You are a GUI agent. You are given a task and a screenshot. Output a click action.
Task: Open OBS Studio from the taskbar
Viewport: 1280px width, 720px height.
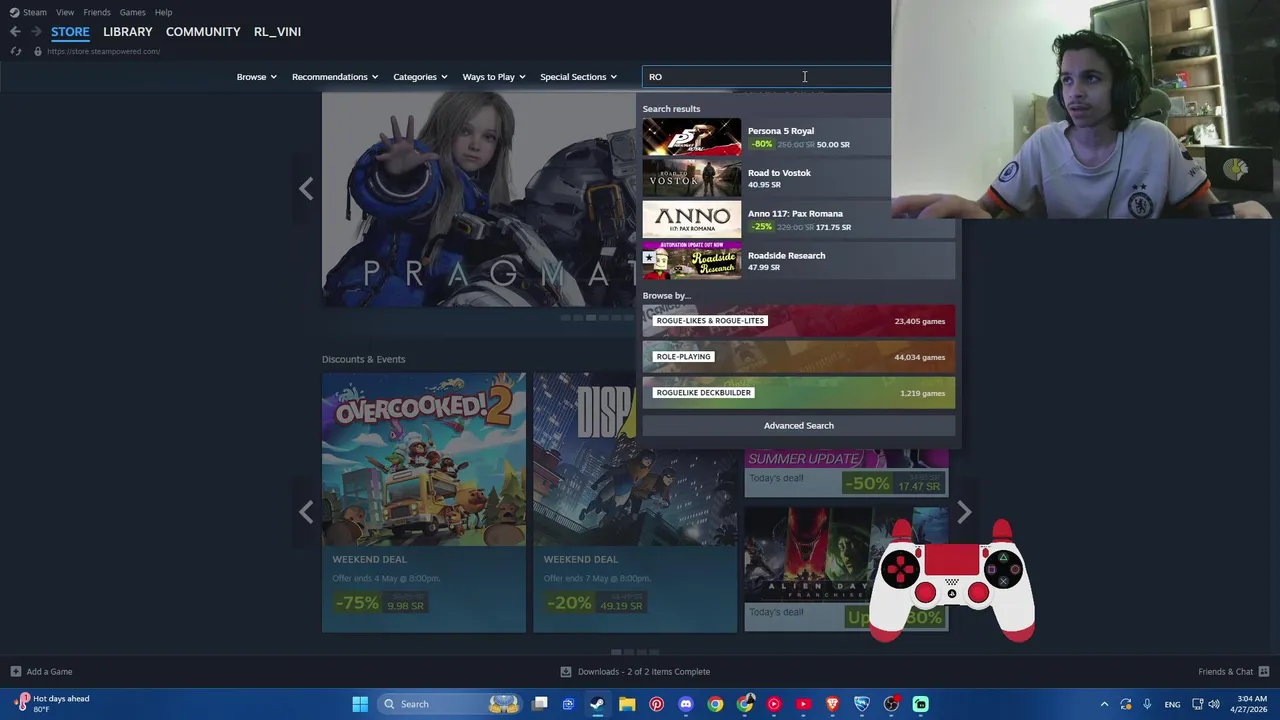click(891, 704)
